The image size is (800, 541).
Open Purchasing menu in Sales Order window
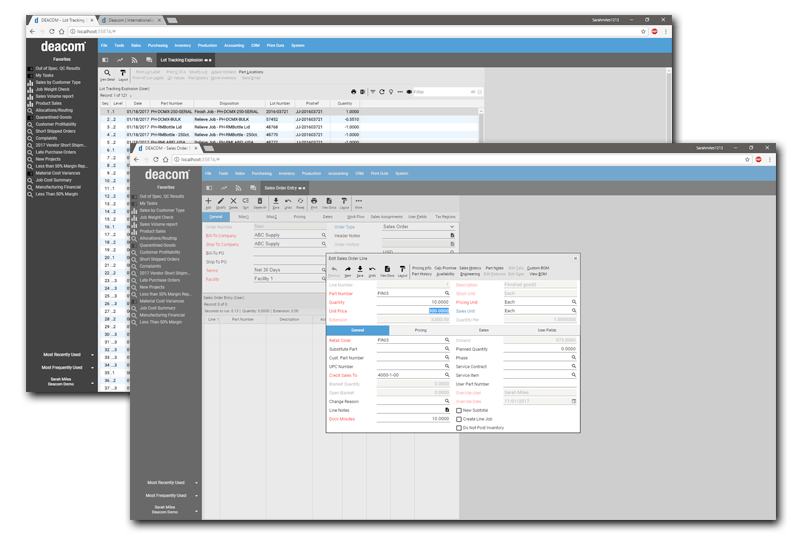(x=262, y=174)
